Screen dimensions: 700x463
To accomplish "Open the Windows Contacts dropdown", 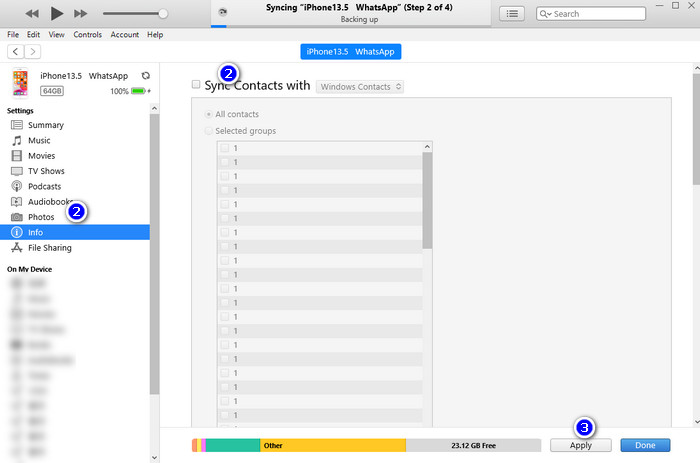I will click(x=360, y=87).
